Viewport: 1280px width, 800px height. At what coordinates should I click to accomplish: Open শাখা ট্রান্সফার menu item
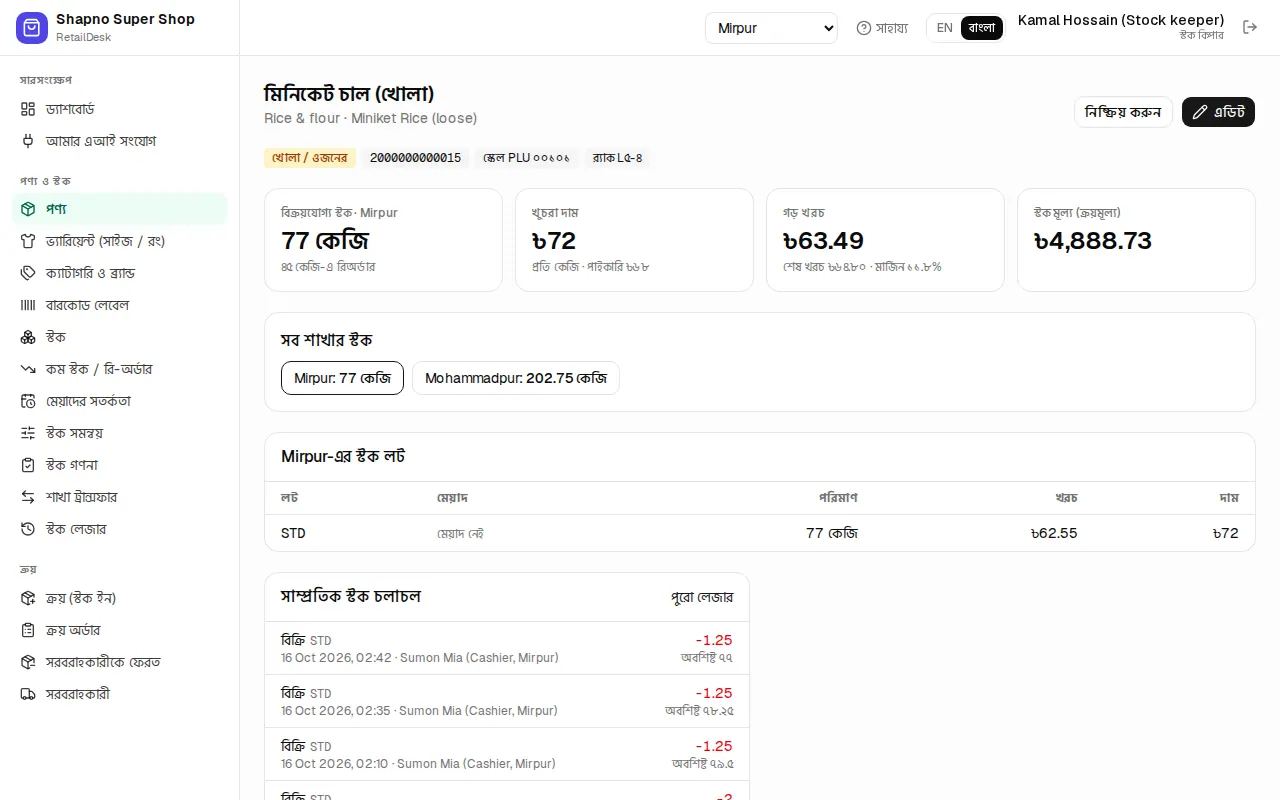120,497
